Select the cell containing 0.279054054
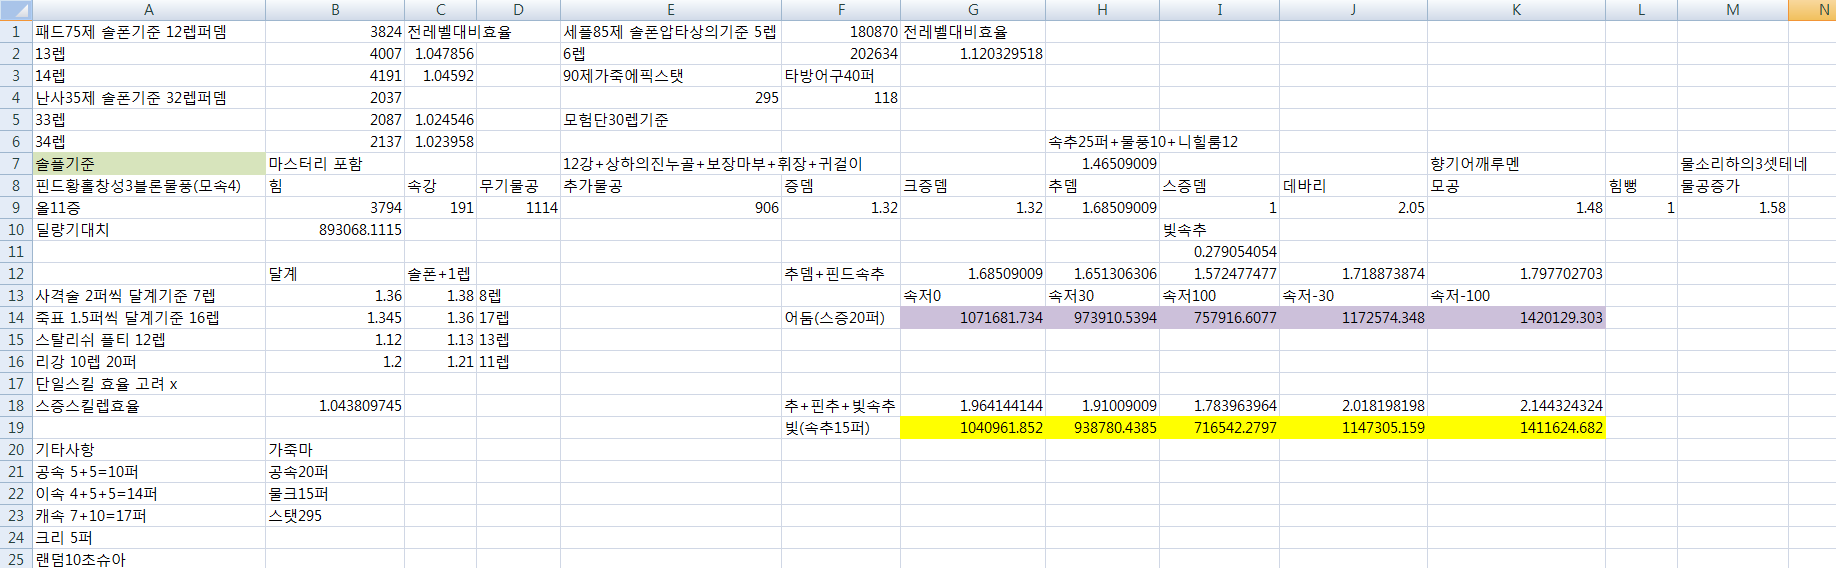 (x=1219, y=252)
